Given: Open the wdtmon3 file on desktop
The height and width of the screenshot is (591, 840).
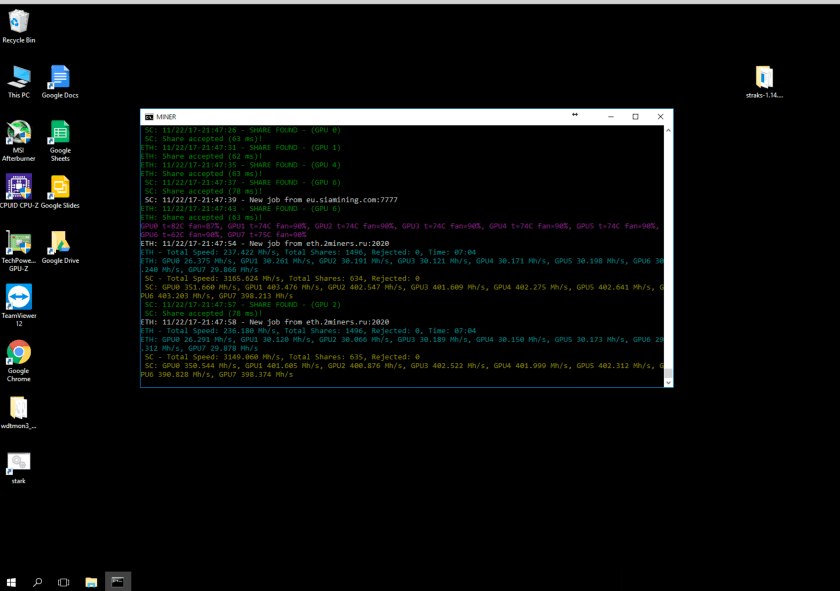Looking at the screenshot, I should (x=18, y=408).
